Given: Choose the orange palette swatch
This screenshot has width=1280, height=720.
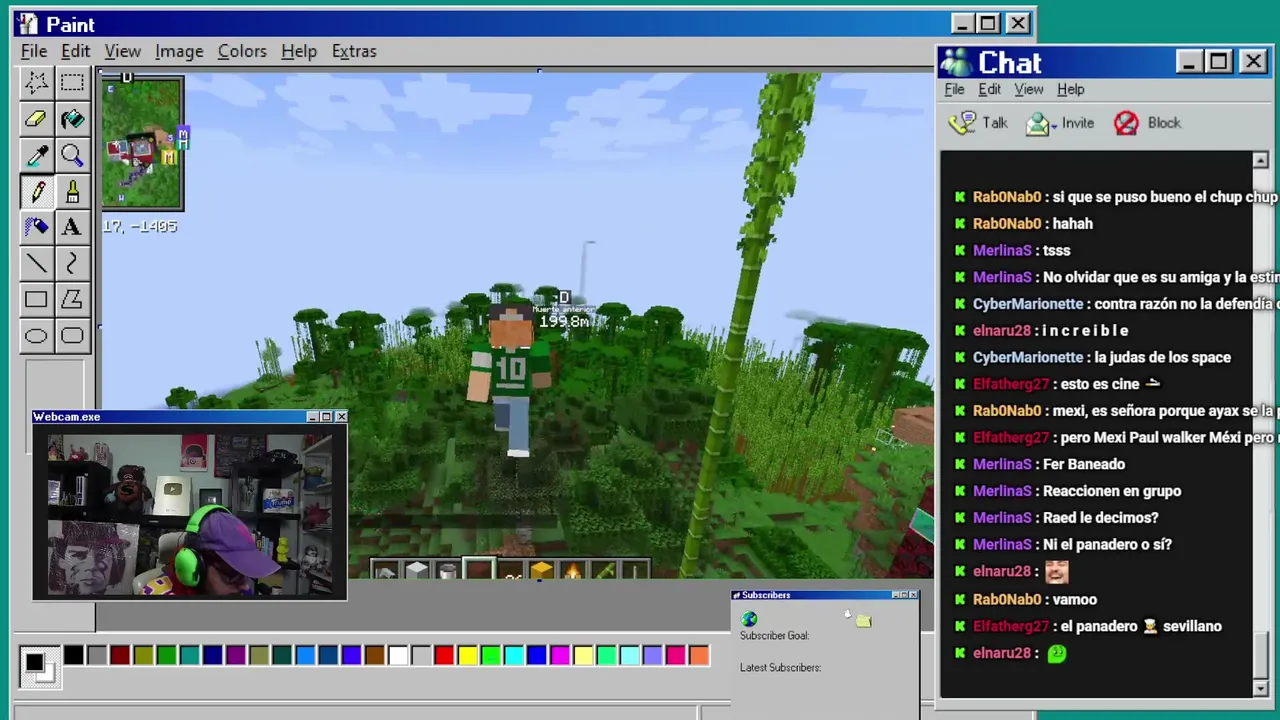Looking at the screenshot, I should click(699, 656).
